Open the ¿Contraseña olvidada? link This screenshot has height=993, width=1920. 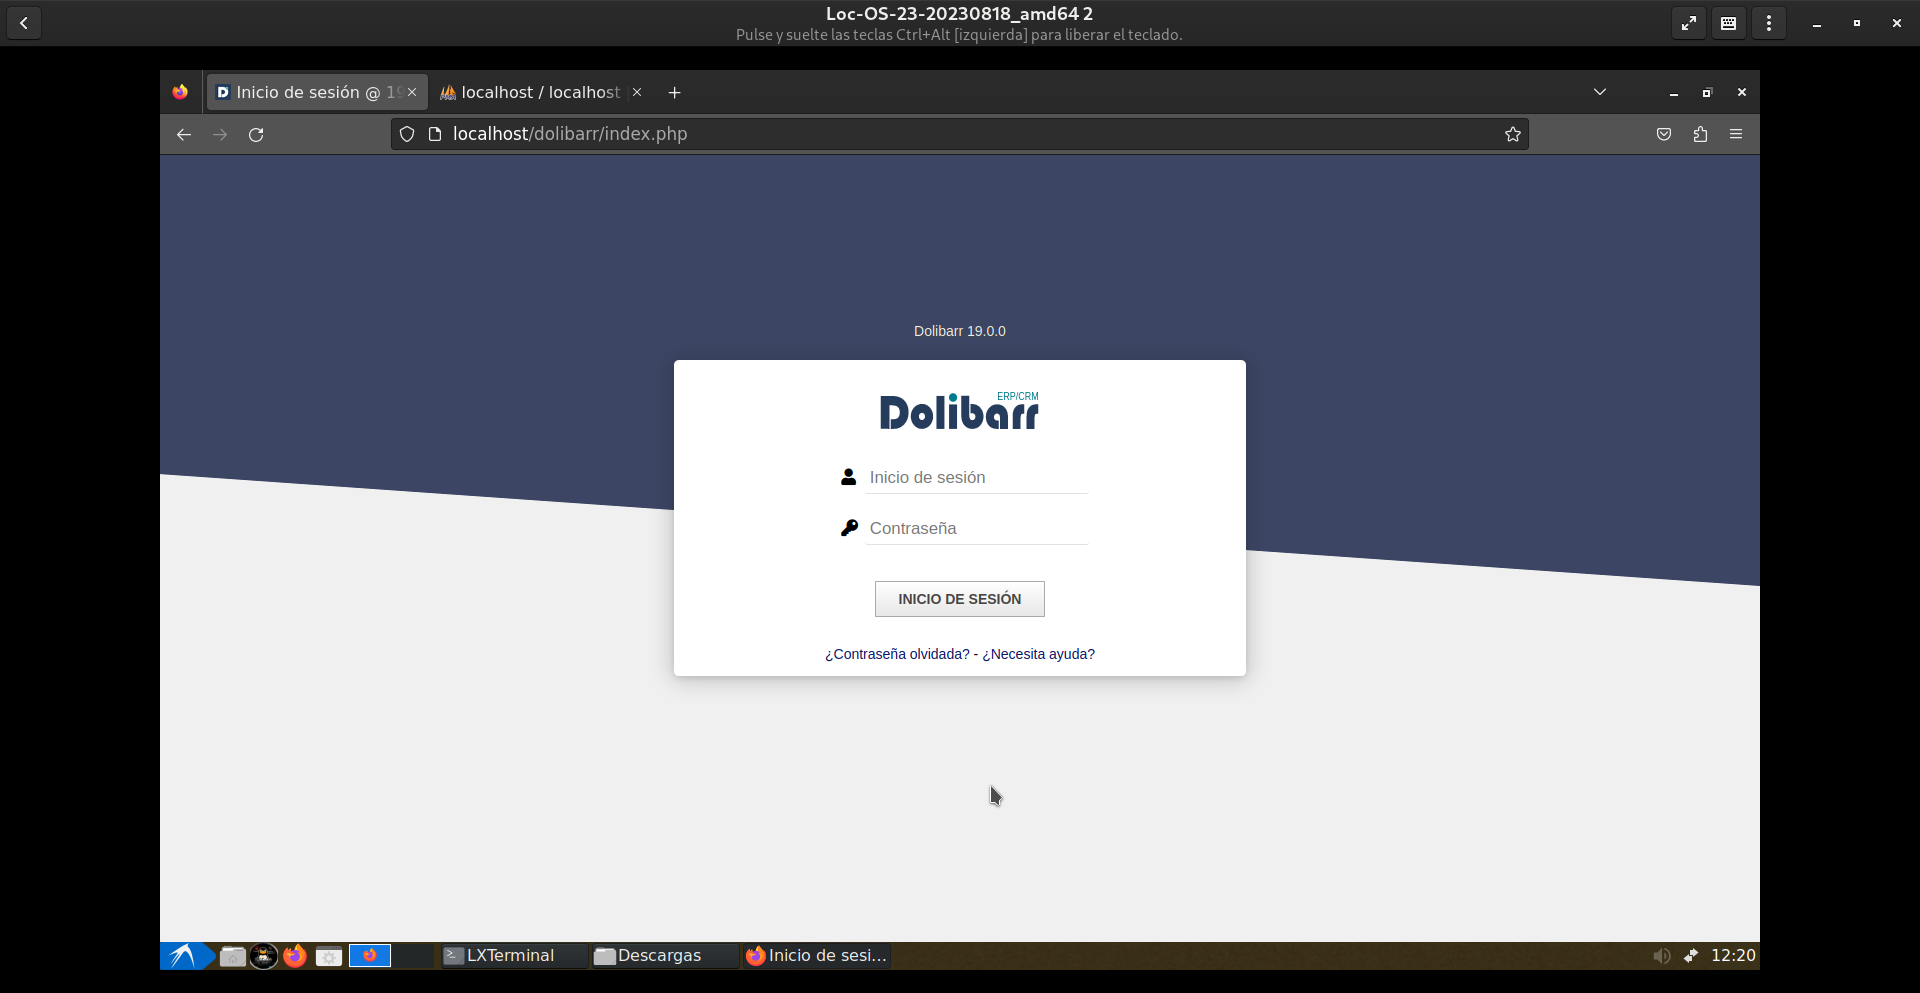tap(897, 654)
